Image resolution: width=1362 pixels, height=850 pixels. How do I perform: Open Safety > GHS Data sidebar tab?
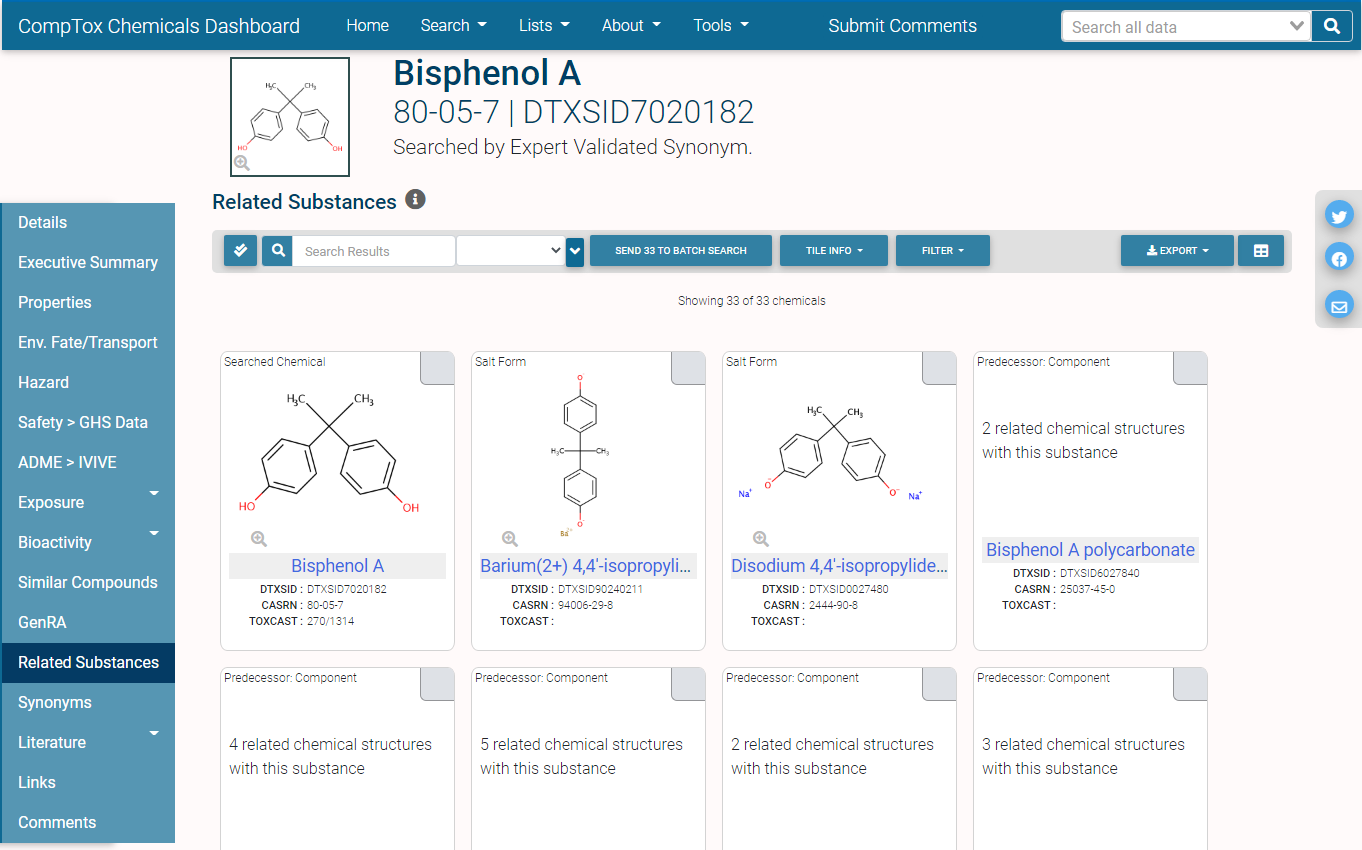[x=88, y=423]
